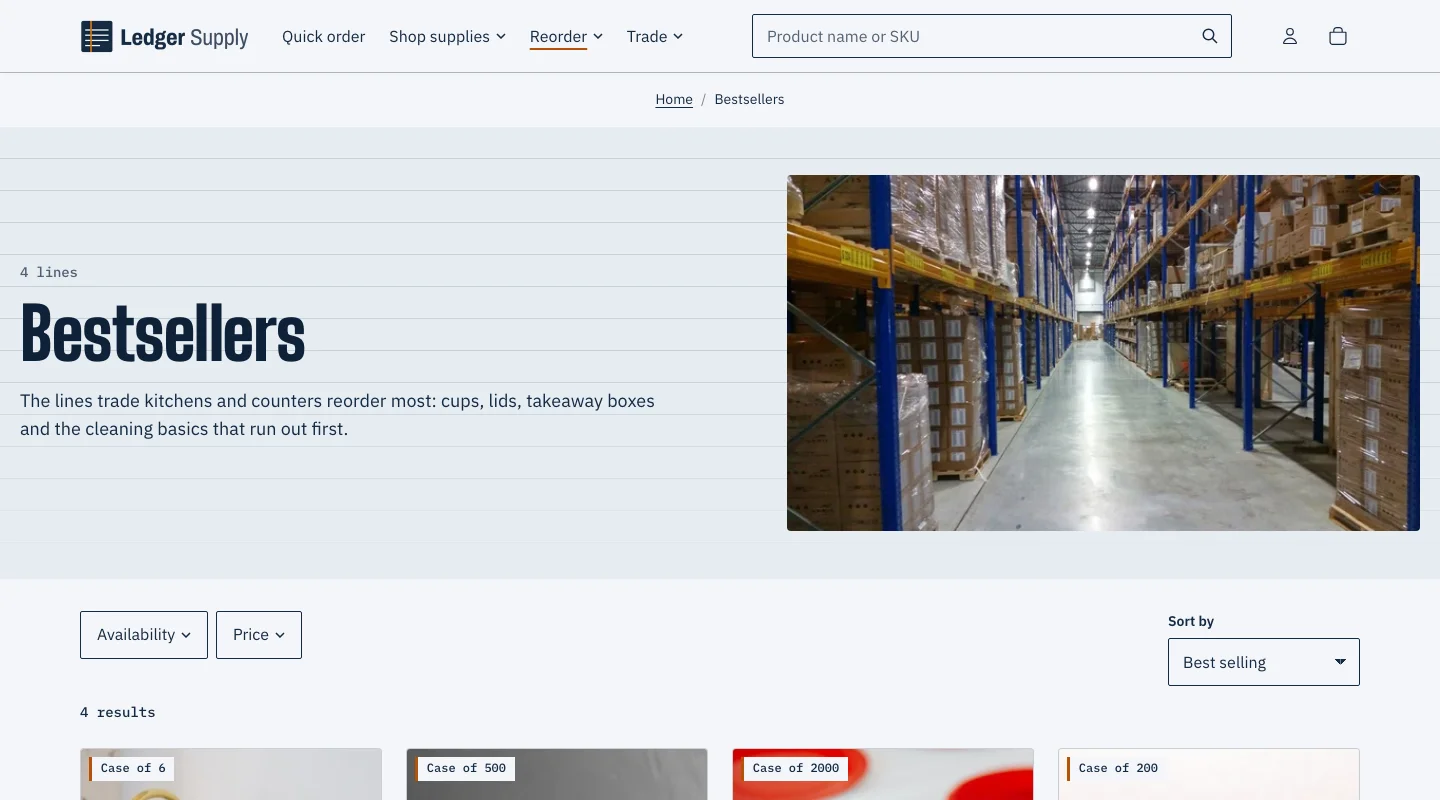Click the warehouse aisle banner image

[1103, 353]
